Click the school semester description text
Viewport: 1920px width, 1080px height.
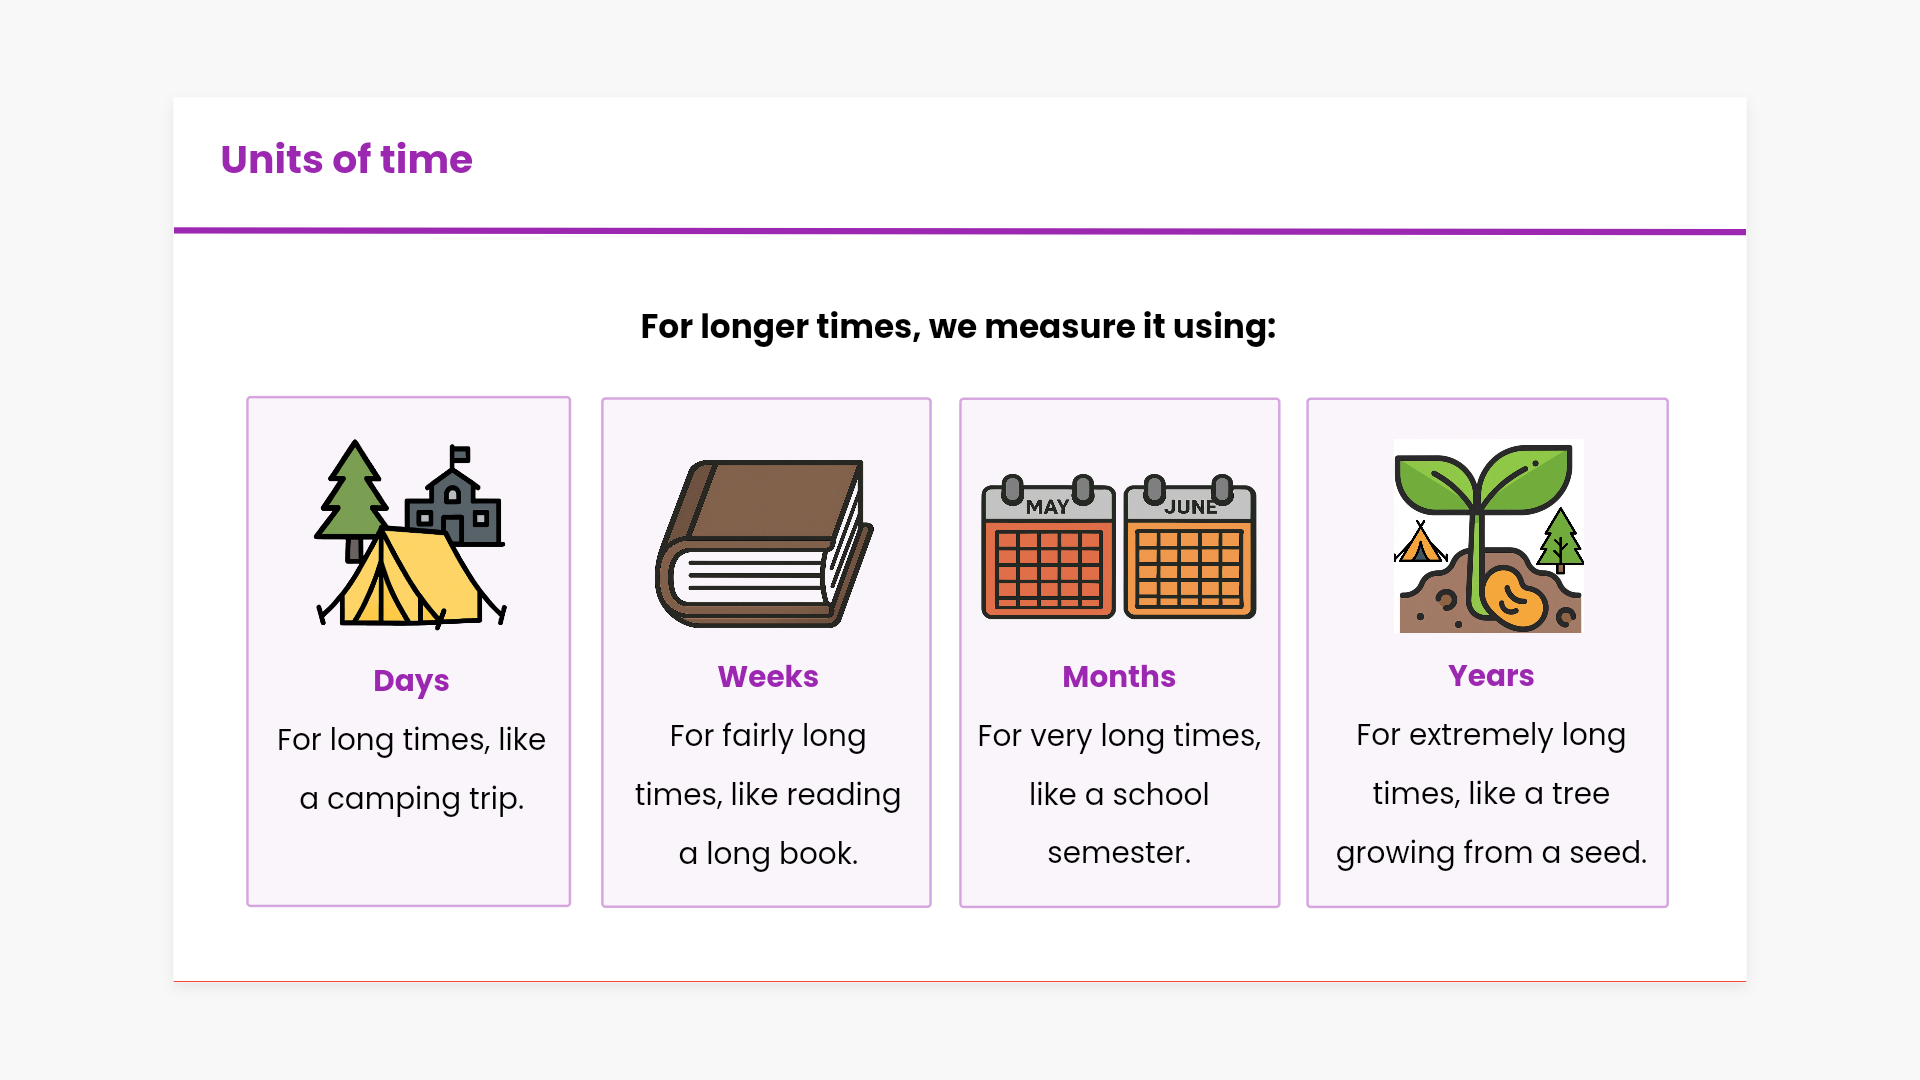[1119, 794]
